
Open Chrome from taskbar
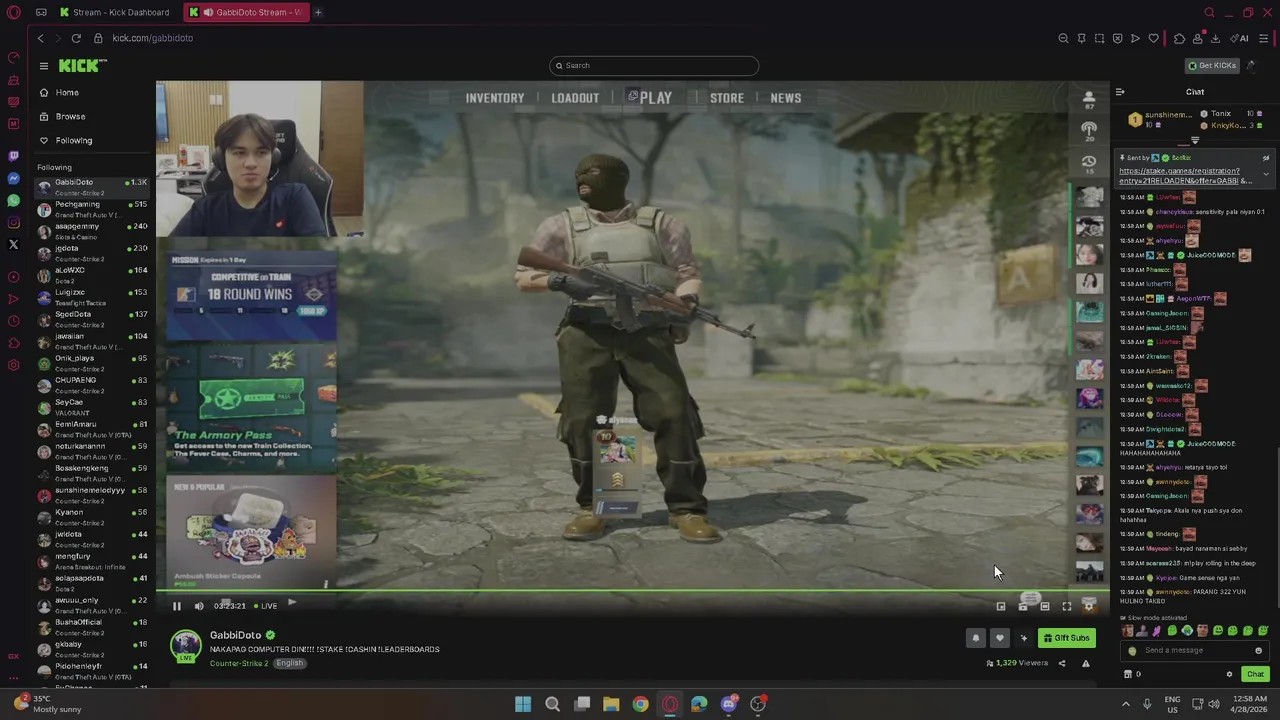(640, 704)
